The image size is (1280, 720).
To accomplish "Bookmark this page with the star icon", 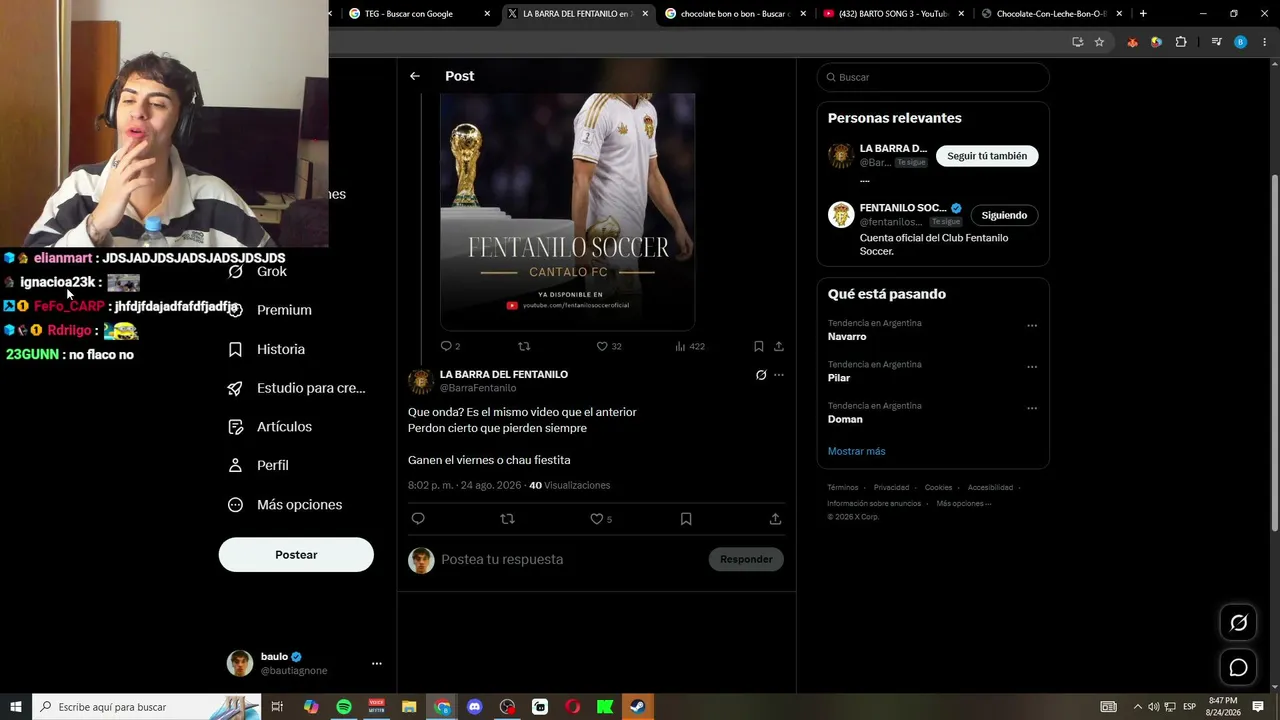I will point(1099,42).
